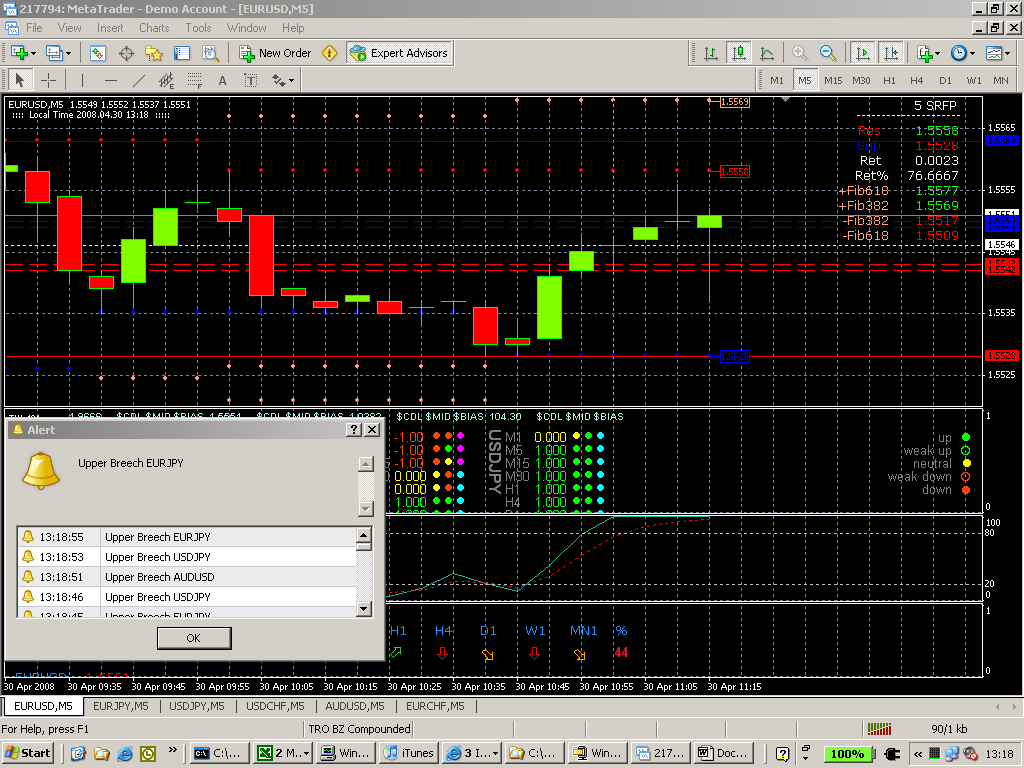
Task: Launch Internet Explorer from Quick Launch
Action: 125,754
